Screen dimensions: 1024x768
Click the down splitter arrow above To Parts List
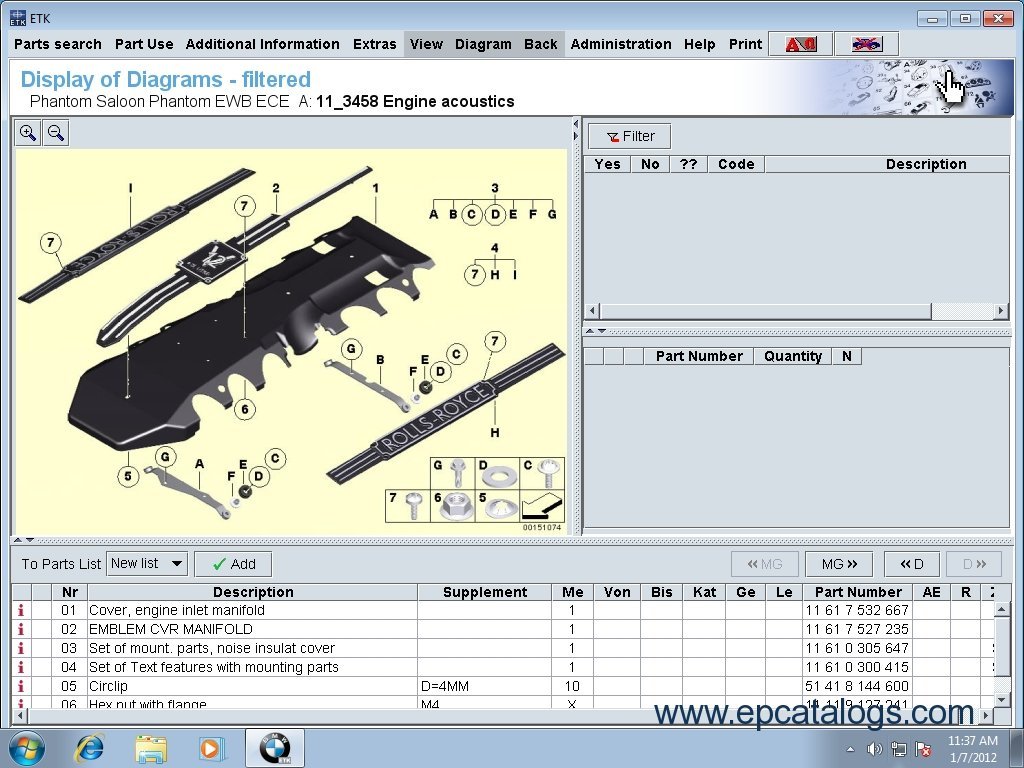29,540
